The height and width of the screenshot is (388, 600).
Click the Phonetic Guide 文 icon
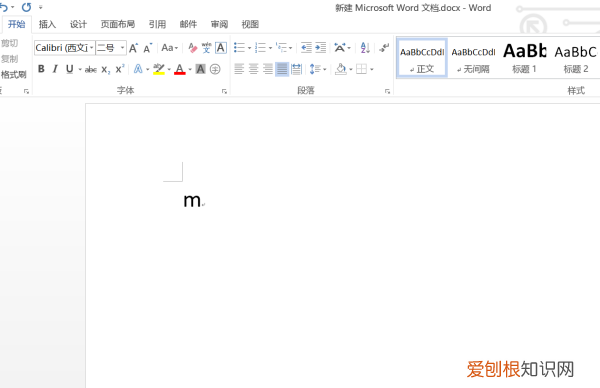tap(207, 48)
